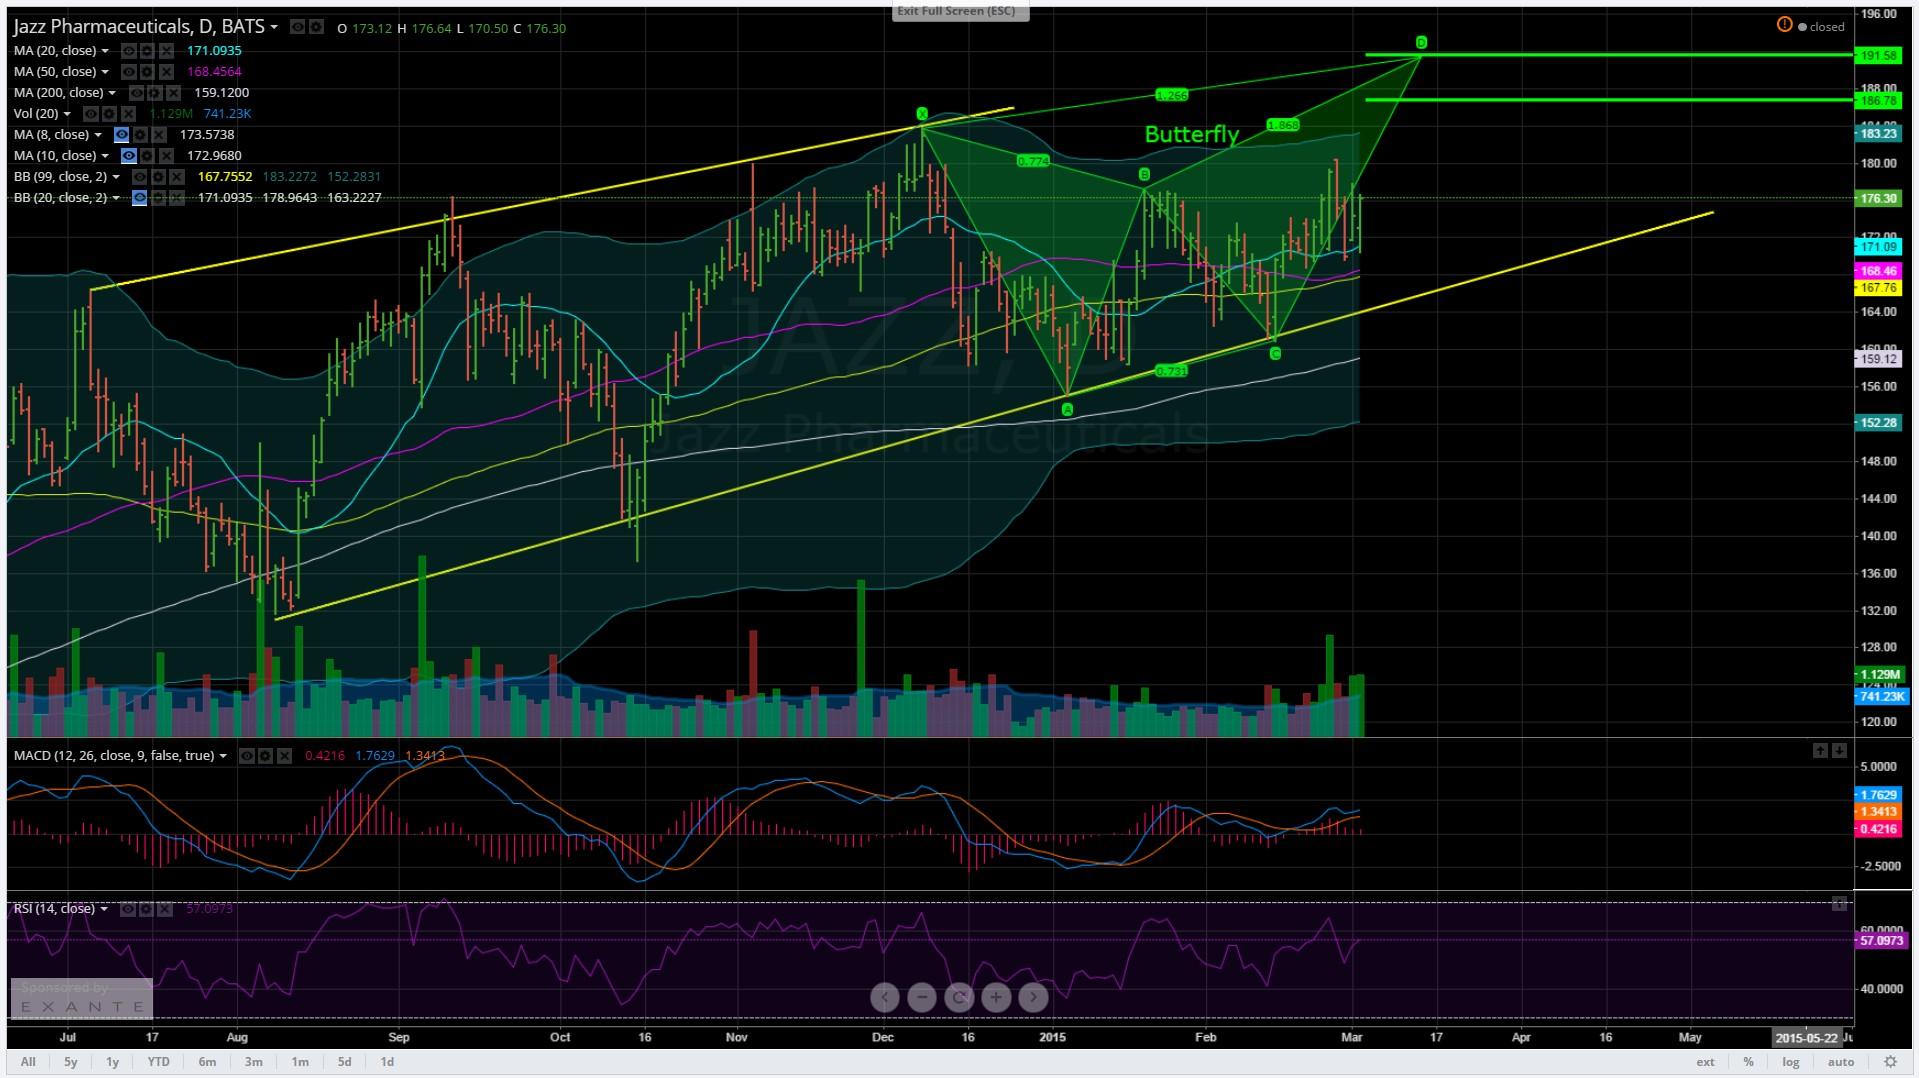Enable auto scale button
The height and width of the screenshot is (1078, 1919).
[x=1840, y=1062]
